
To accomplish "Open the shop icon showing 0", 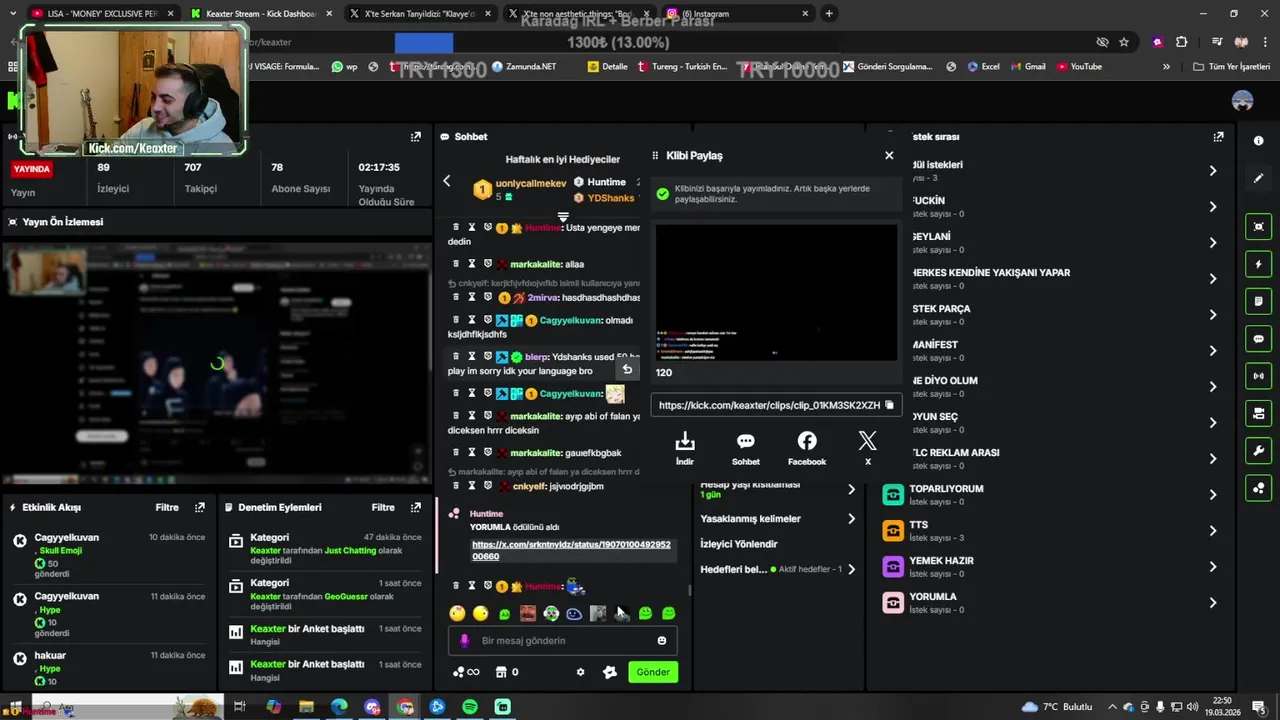I will [507, 672].
